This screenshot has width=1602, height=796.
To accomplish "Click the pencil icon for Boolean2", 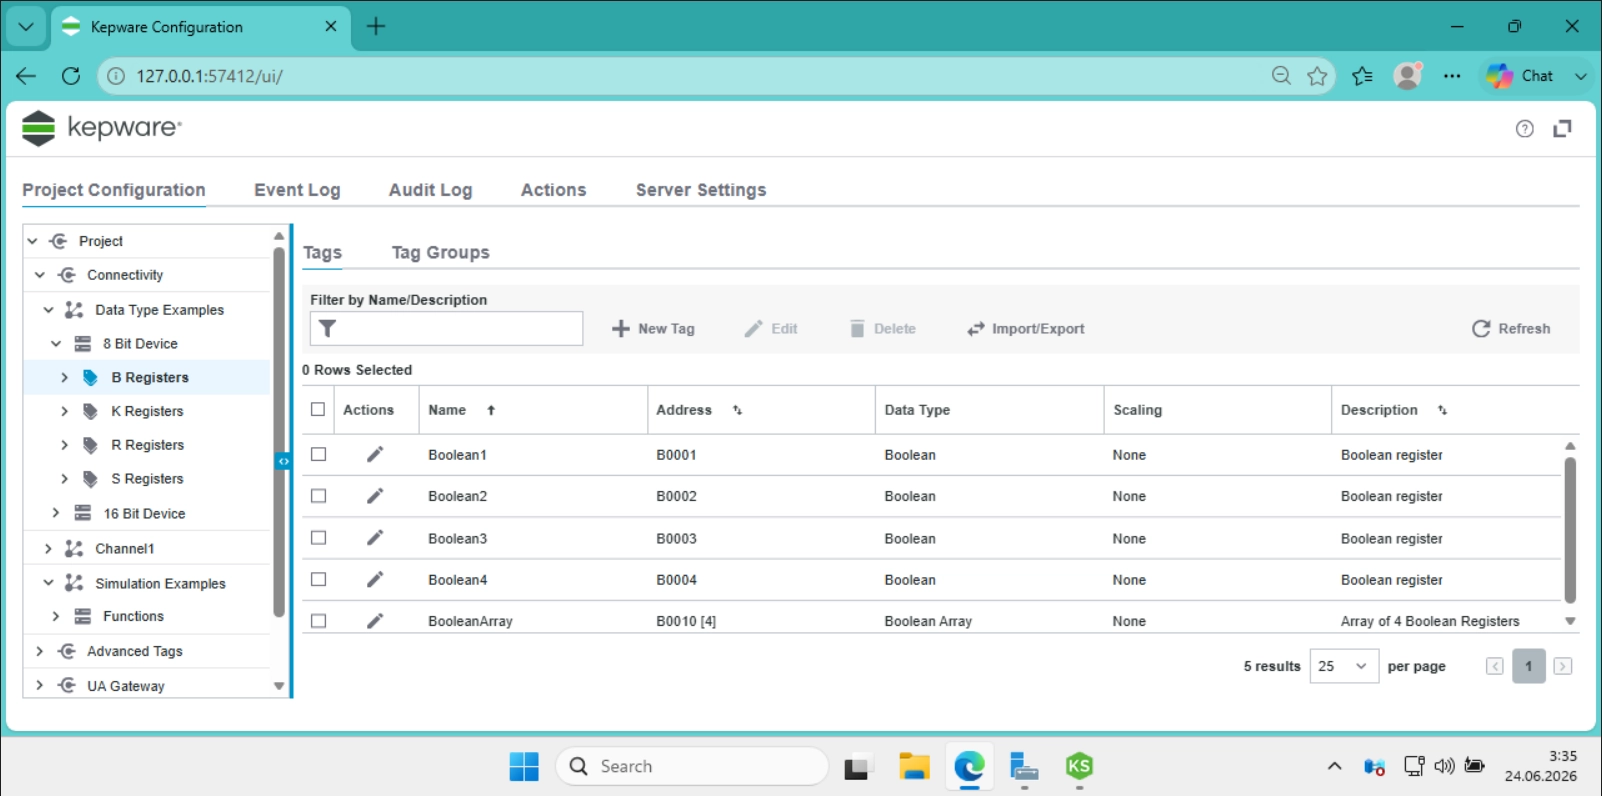I will pos(375,496).
